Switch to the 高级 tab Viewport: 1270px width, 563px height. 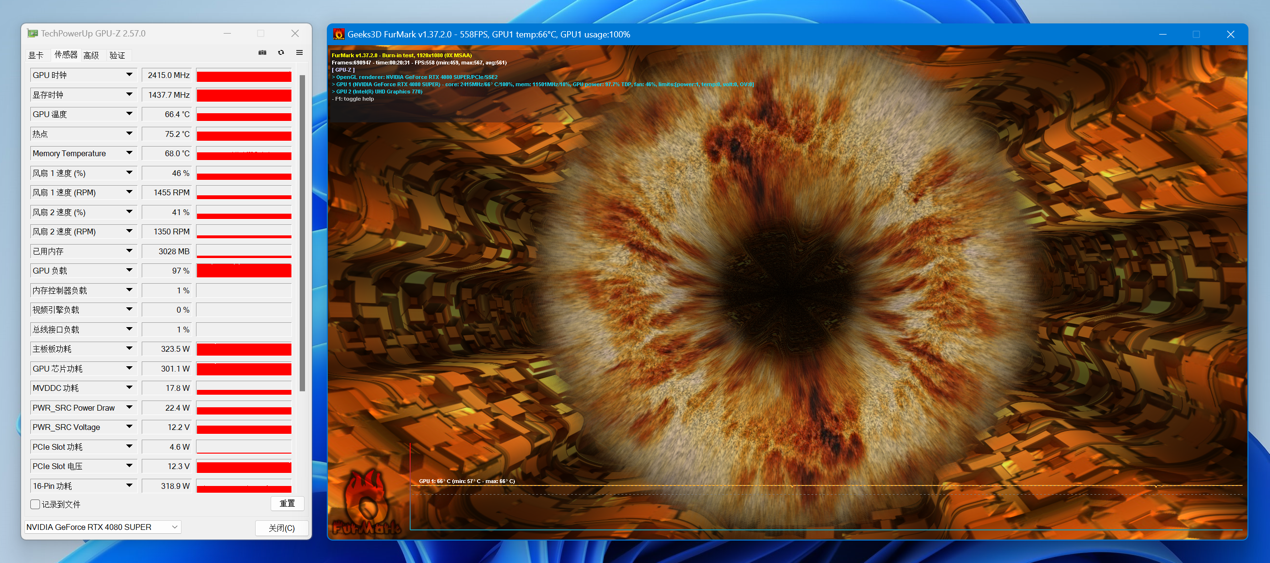click(x=91, y=55)
